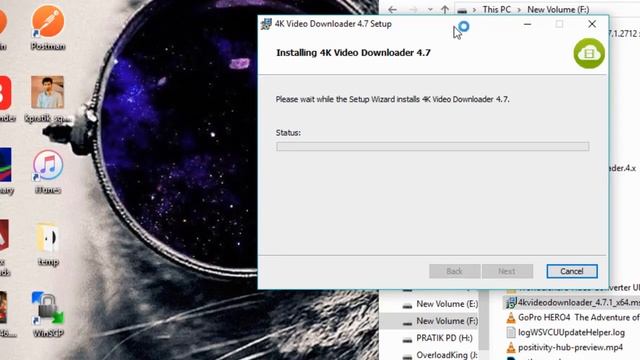Click the Cancel button in Setup
This screenshot has height=360, width=640.
572,271
